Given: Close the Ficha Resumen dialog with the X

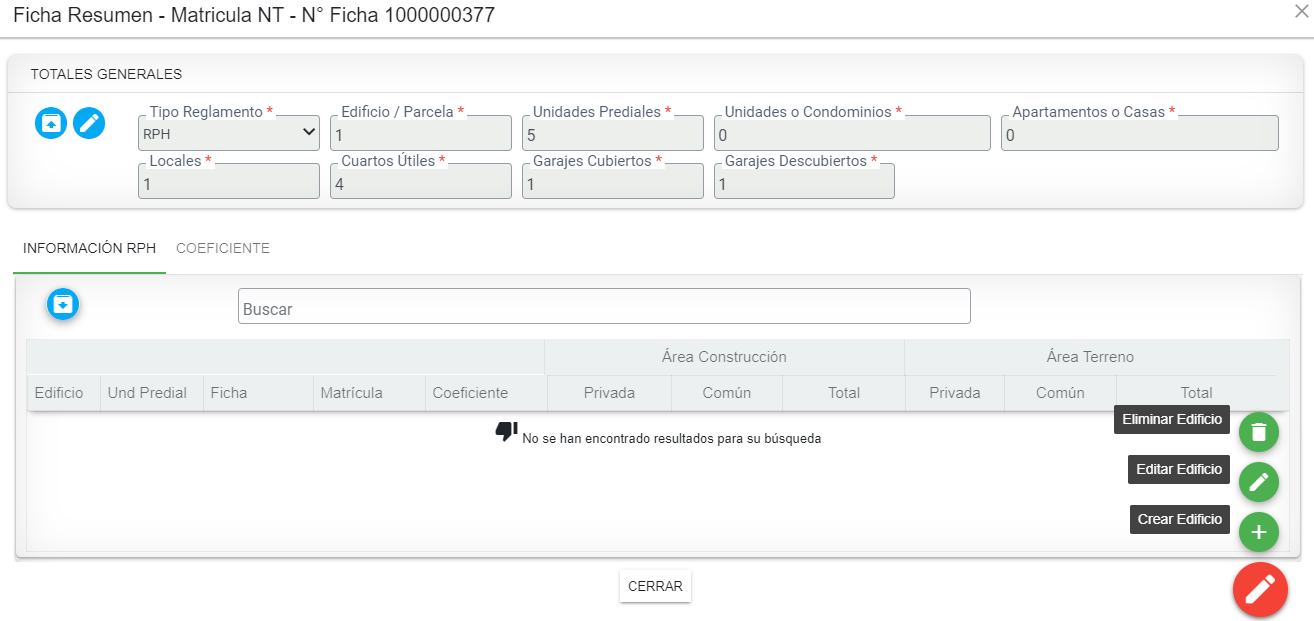Looking at the screenshot, I should pyautogui.click(x=1301, y=11).
